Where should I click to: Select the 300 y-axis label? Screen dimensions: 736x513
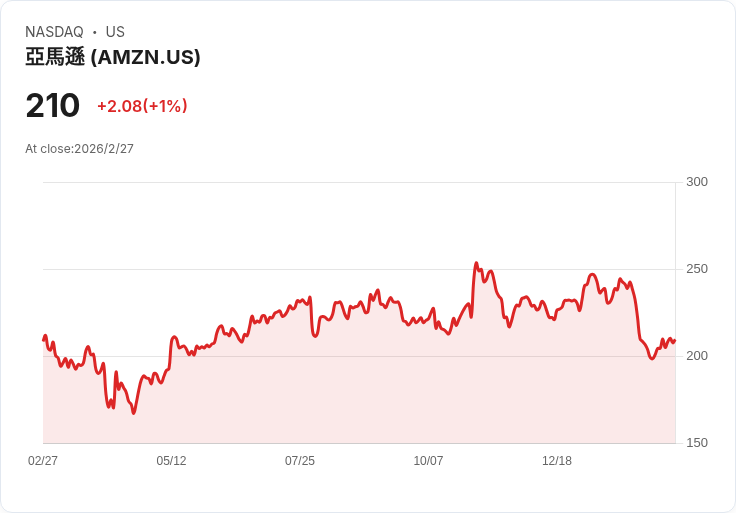click(697, 182)
